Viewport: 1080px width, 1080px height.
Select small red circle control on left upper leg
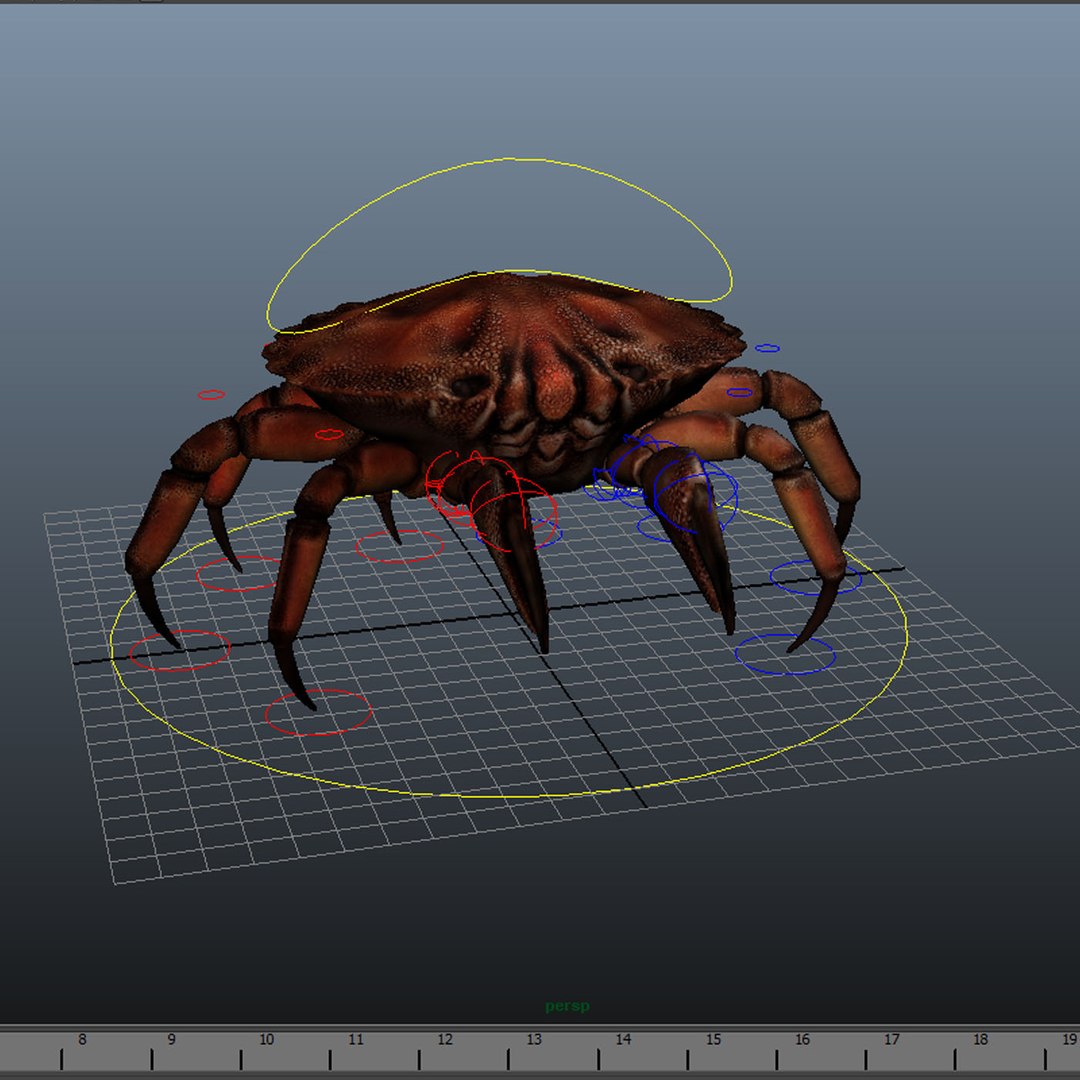click(x=329, y=435)
